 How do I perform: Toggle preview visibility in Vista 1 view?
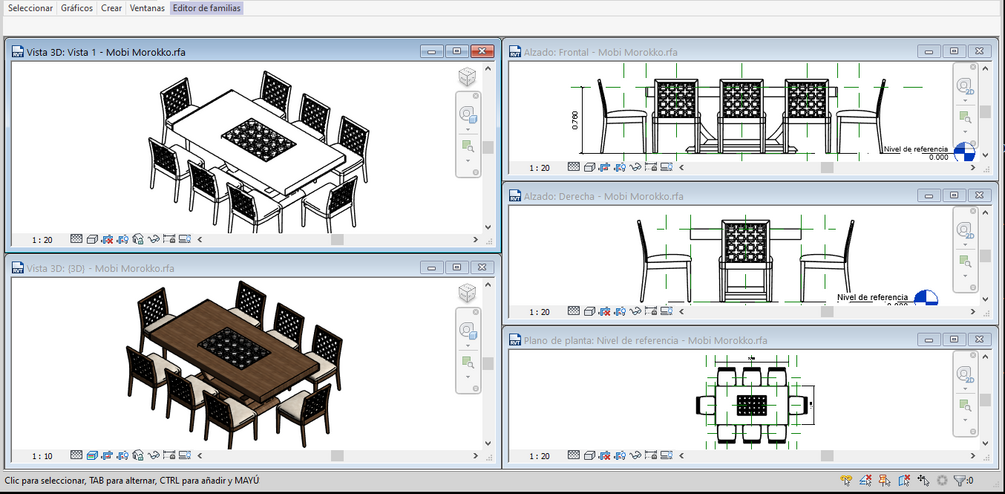coord(185,240)
